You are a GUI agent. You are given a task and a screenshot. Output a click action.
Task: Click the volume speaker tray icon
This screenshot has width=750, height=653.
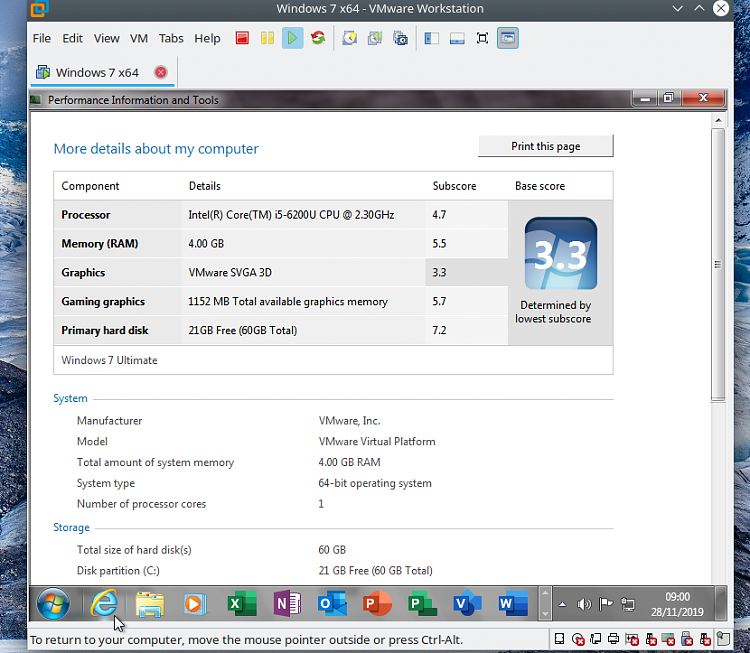(x=584, y=604)
